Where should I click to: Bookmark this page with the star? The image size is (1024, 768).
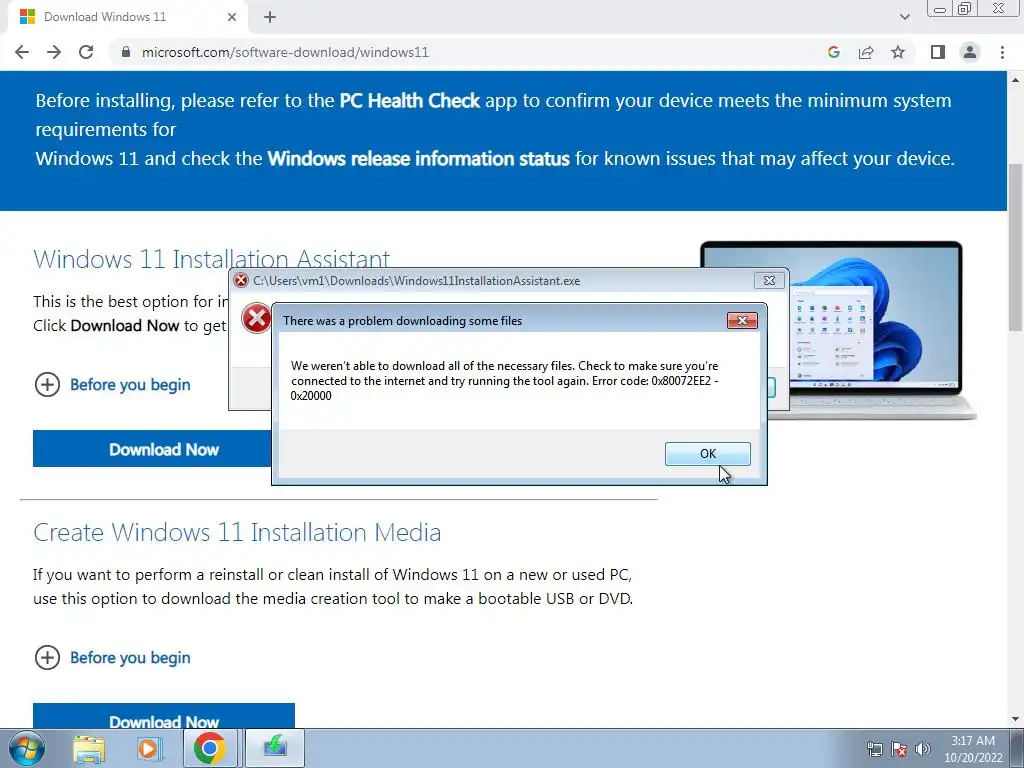click(898, 52)
